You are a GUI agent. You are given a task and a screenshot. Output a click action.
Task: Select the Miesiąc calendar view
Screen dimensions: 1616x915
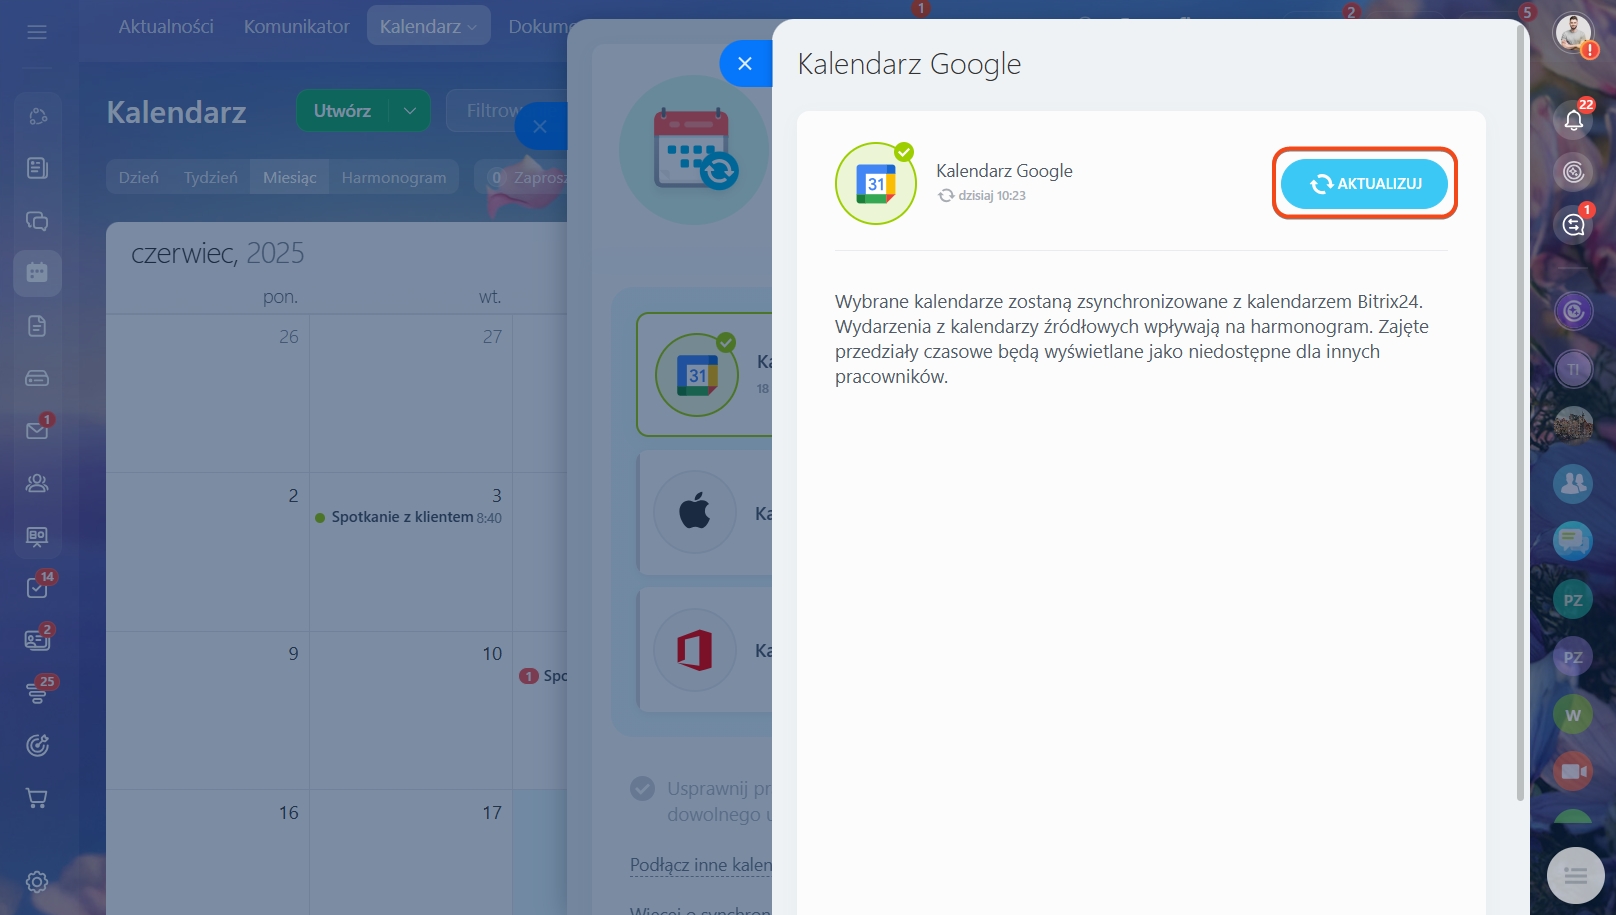tap(290, 177)
